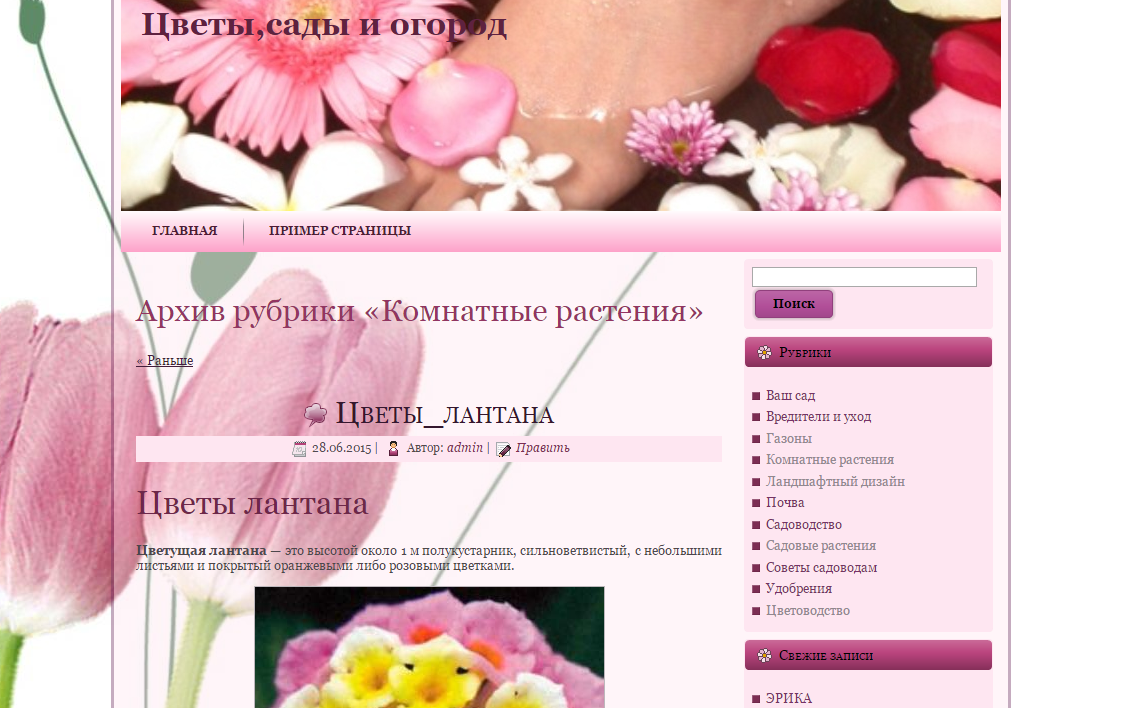The height and width of the screenshot is (708, 1131).
Task: Click the Свежие записи sidebar heading
Action: (x=826, y=655)
